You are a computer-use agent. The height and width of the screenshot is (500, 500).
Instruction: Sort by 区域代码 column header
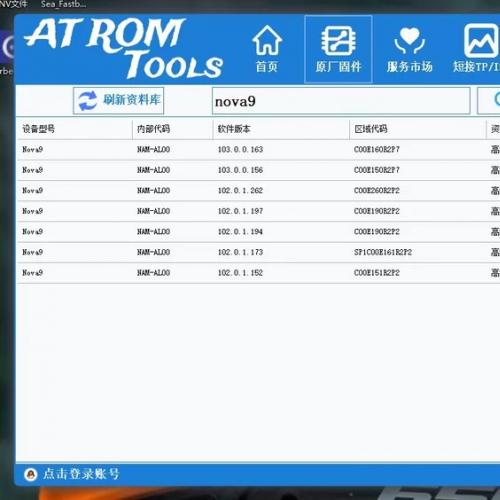coord(418,129)
